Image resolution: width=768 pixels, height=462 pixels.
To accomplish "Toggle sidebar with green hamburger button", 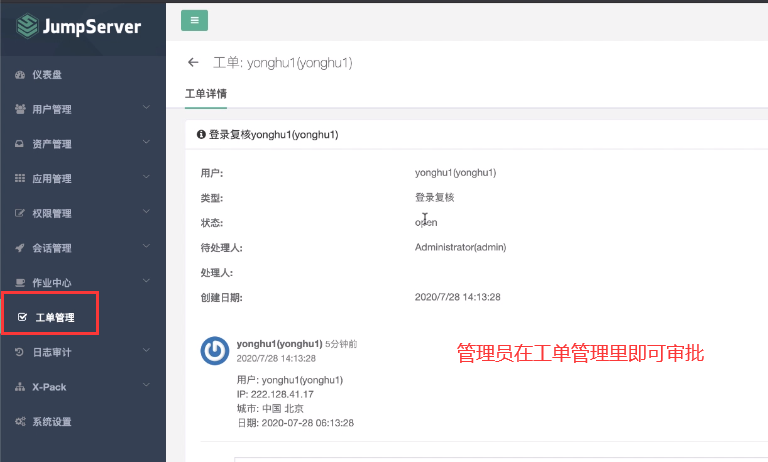I will [194, 21].
